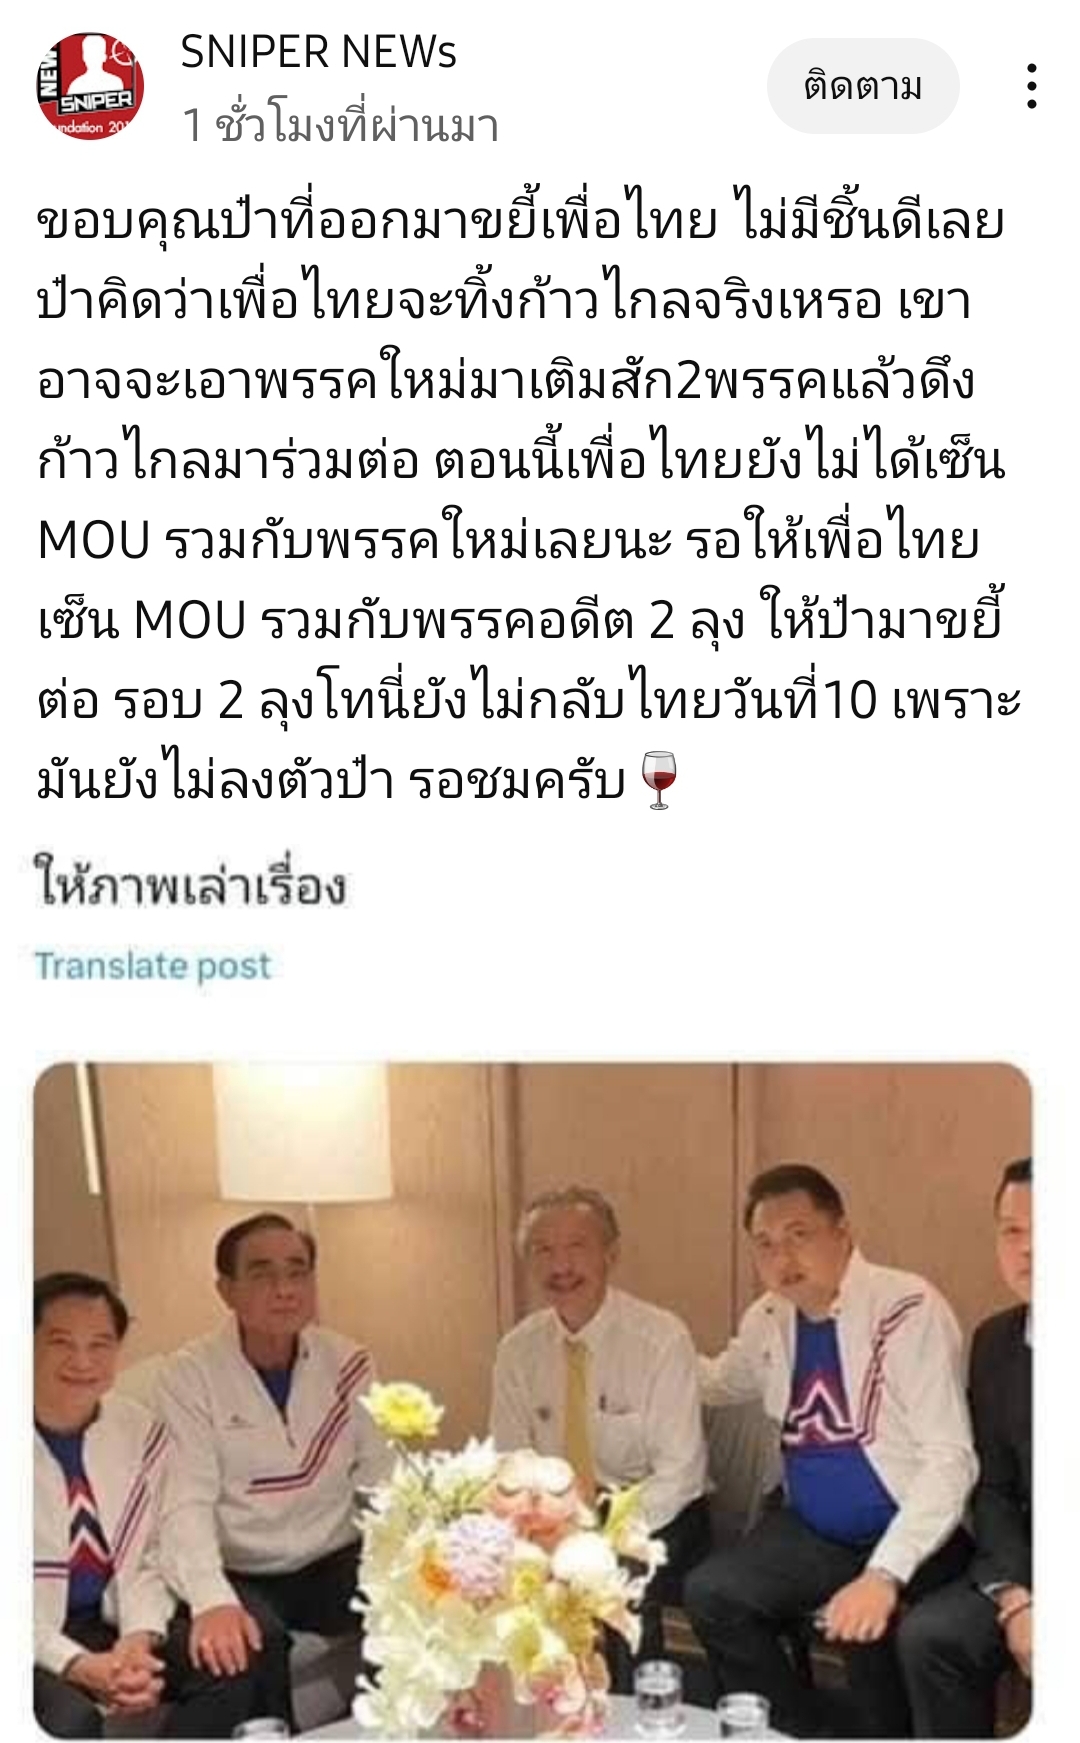Viewport: 1080px width, 1743px height.
Task: Open the three-dot more options menu
Action: tap(1032, 86)
